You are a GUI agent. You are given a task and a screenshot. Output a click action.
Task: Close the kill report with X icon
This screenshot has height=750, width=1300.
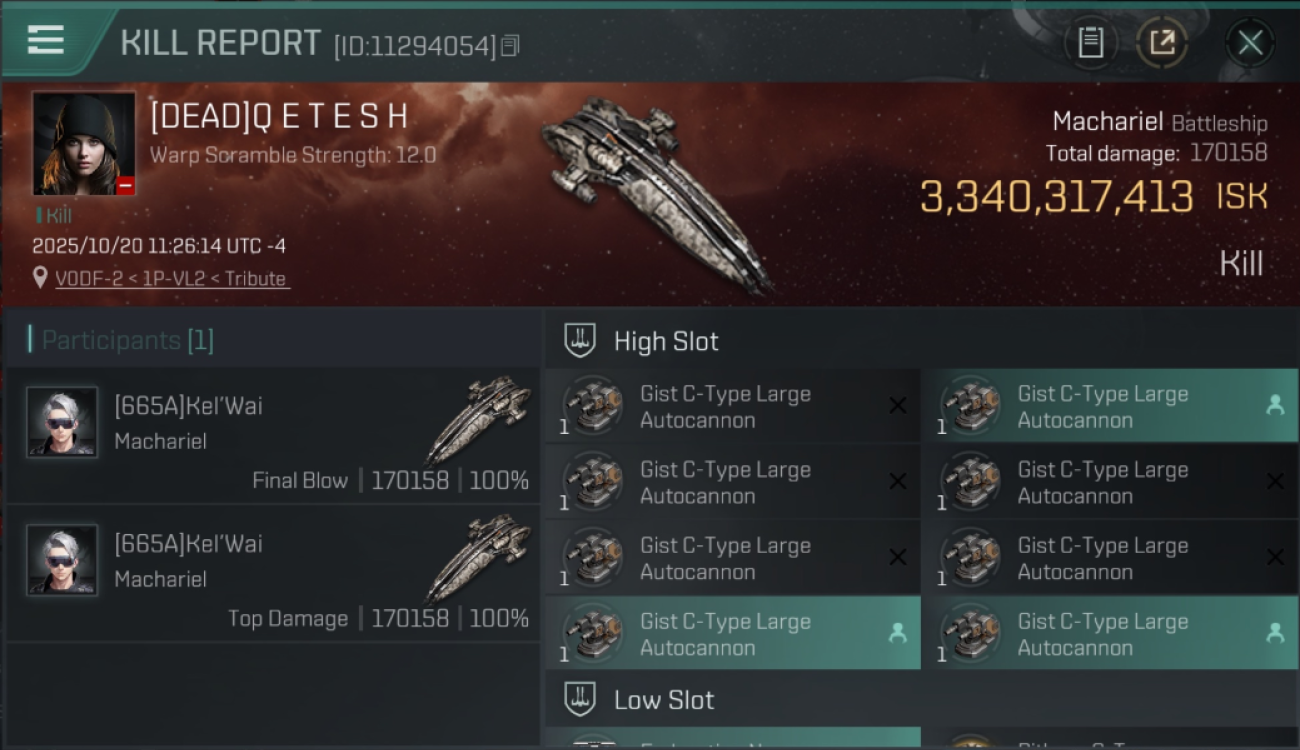click(x=1250, y=43)
